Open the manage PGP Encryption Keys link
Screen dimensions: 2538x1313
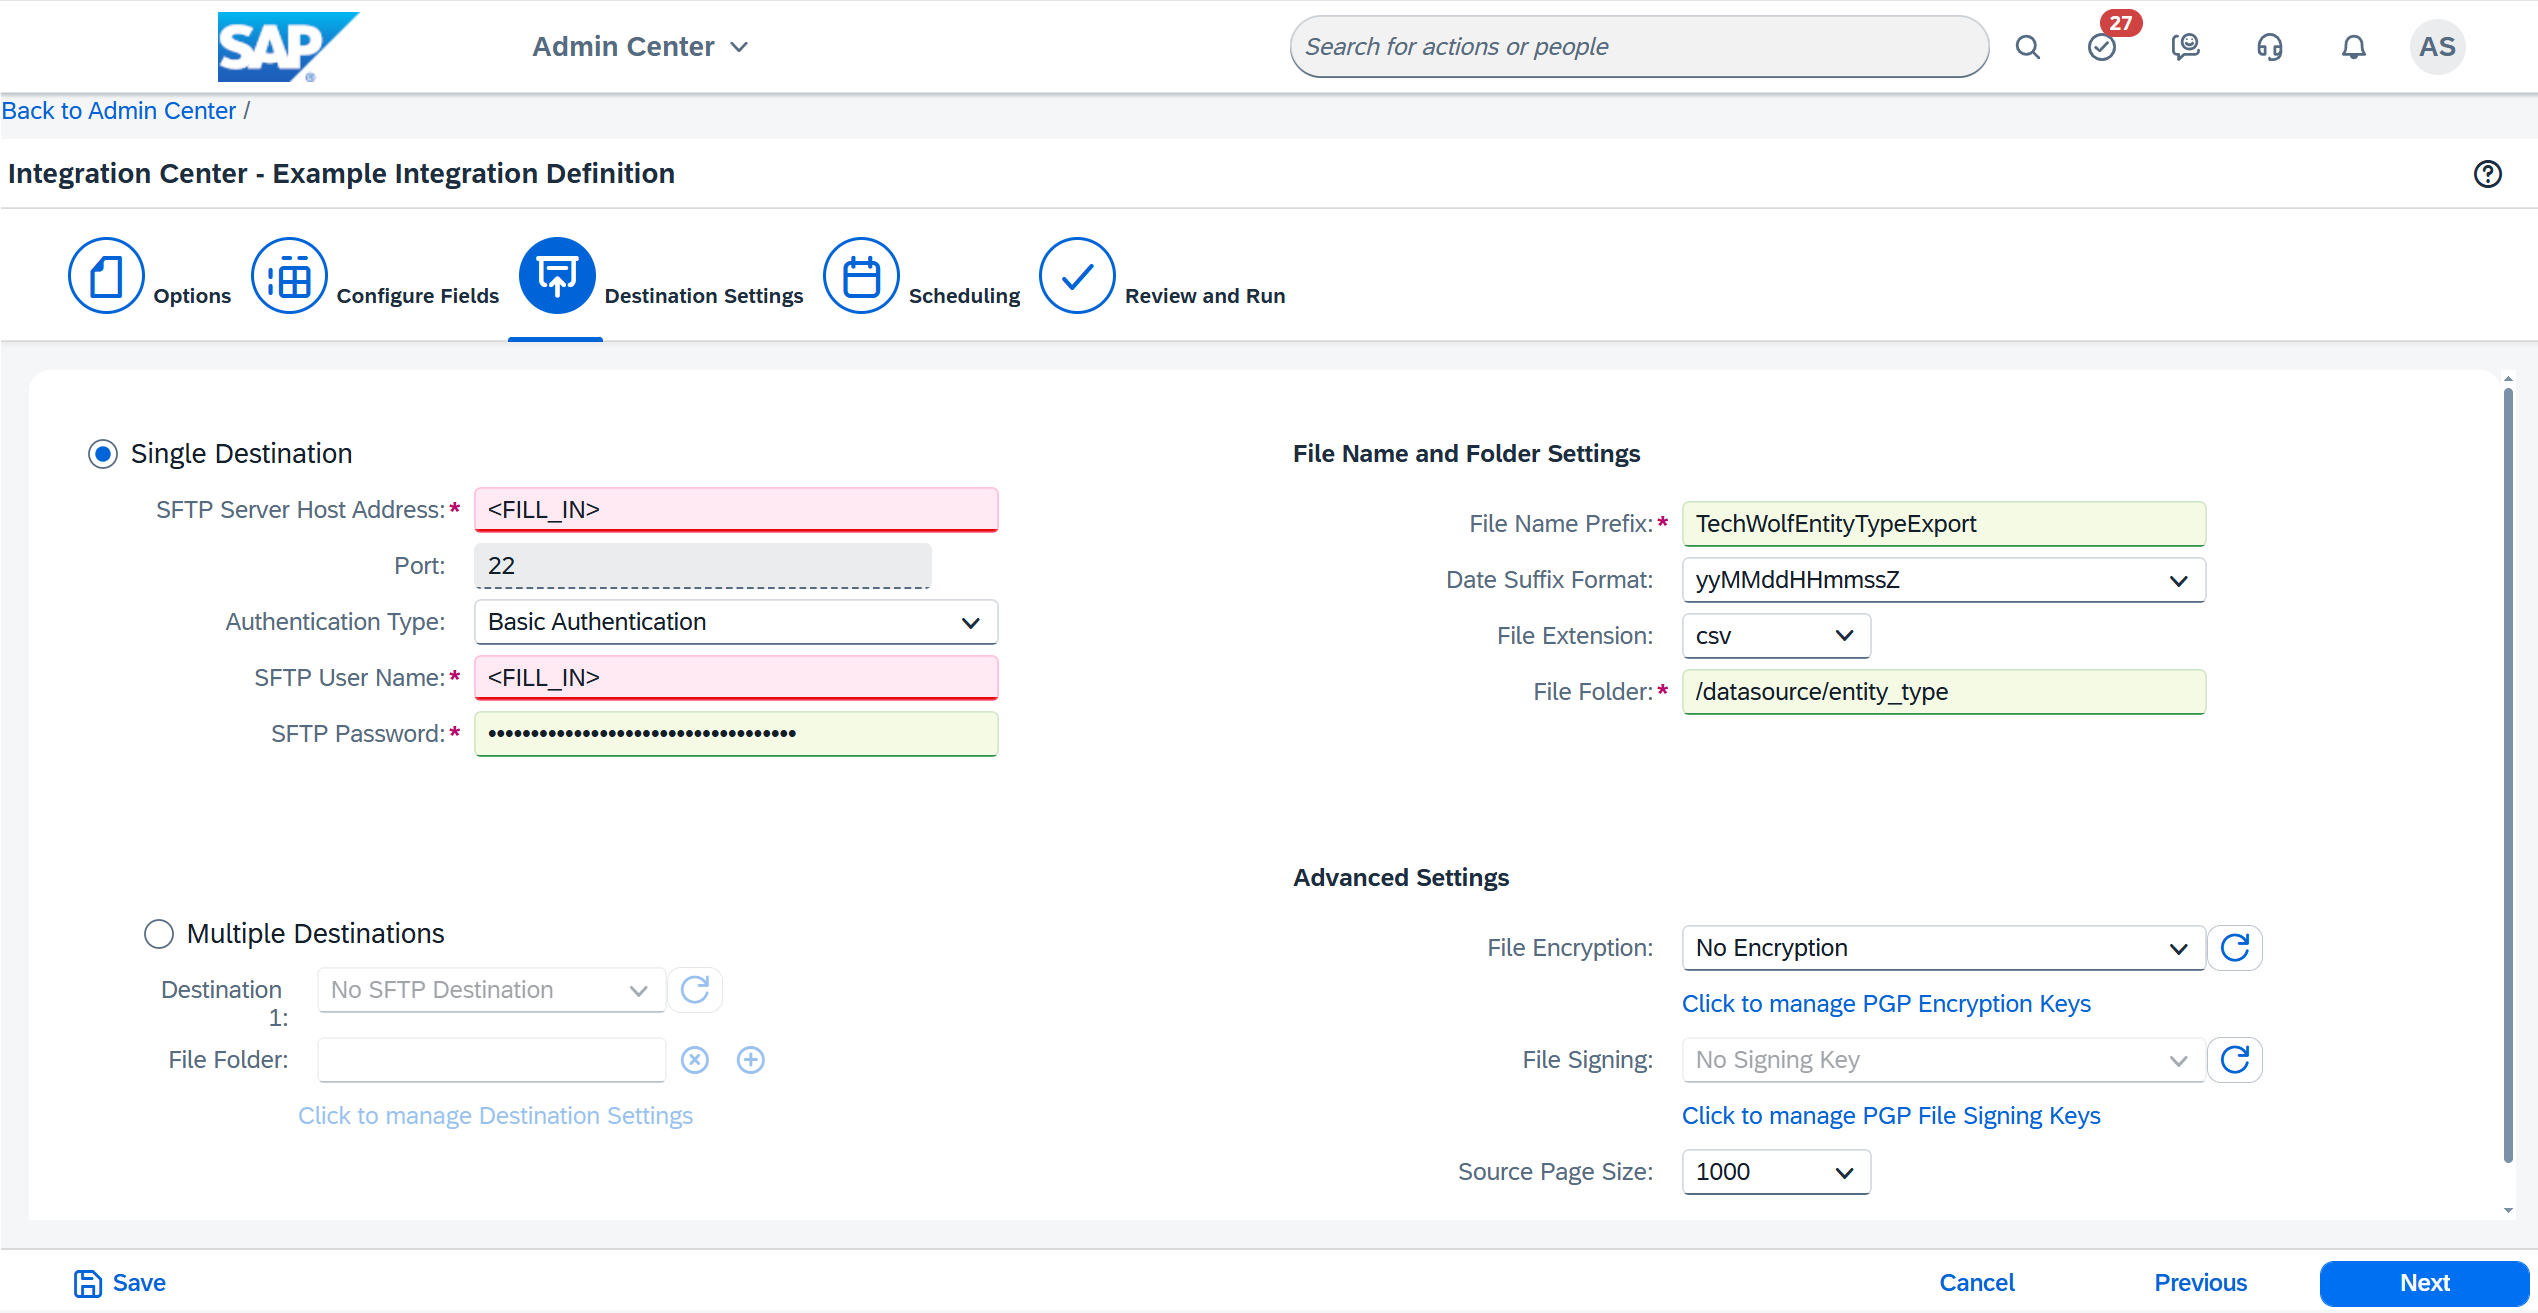(x=1886, y=1004)
